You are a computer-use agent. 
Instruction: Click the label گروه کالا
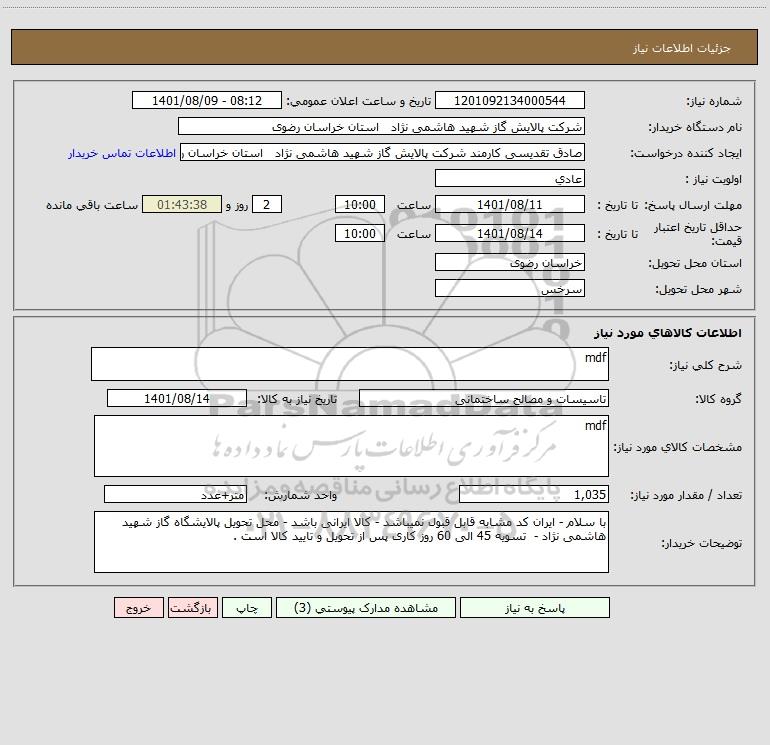click(718, 399)
